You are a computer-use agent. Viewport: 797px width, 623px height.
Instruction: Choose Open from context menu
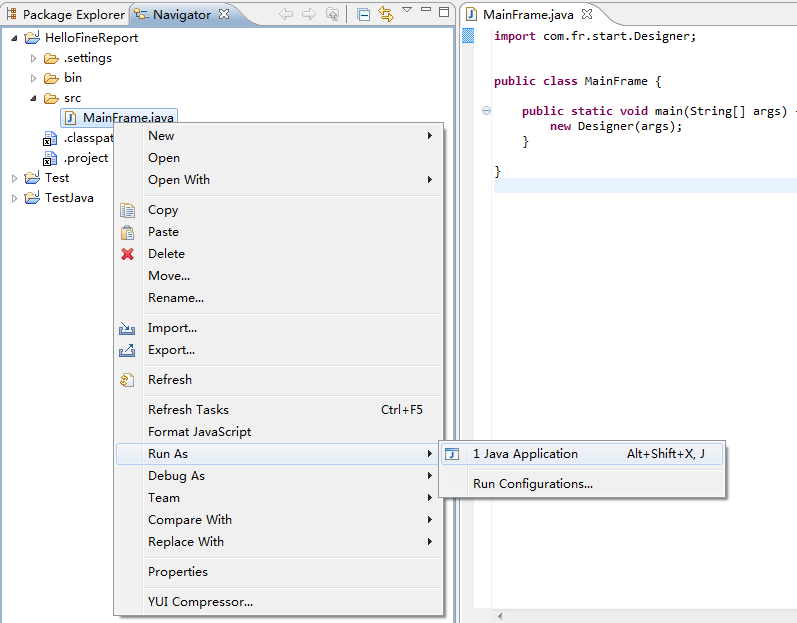(279, 158)
